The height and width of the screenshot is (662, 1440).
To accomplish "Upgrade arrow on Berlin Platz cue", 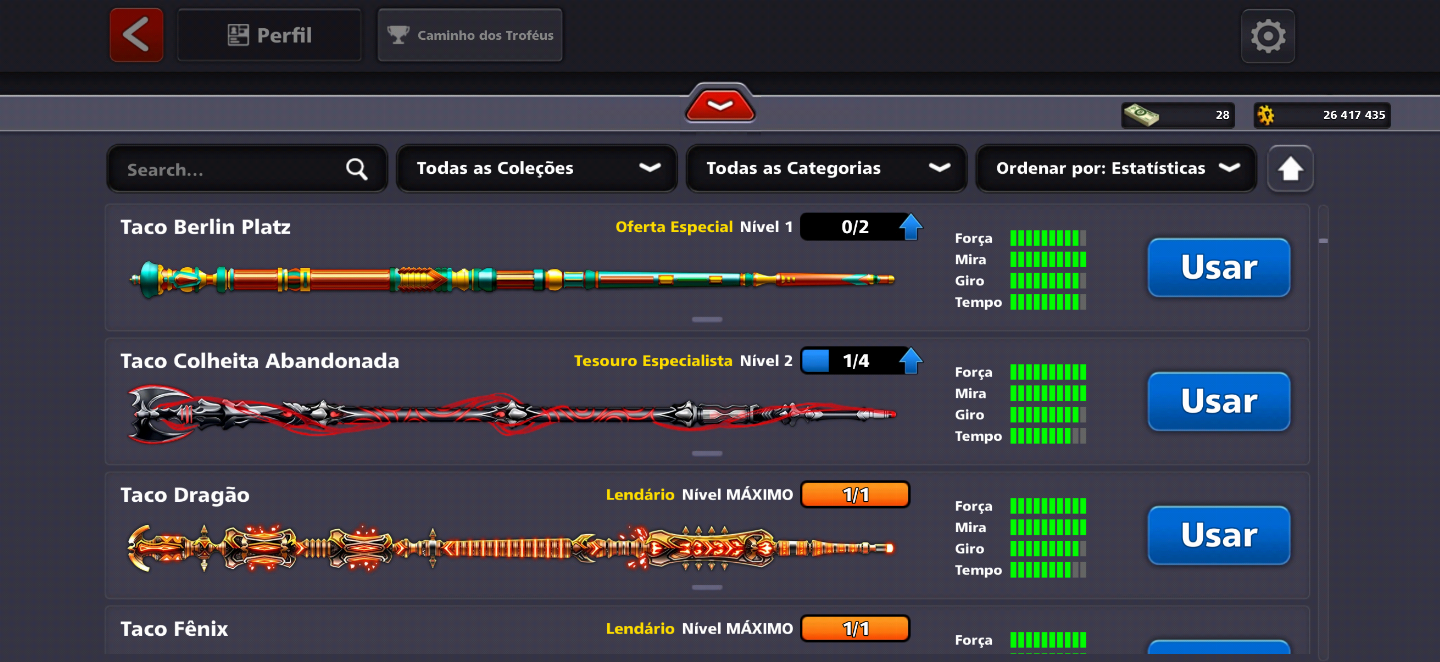I will [x=910, y=227].
